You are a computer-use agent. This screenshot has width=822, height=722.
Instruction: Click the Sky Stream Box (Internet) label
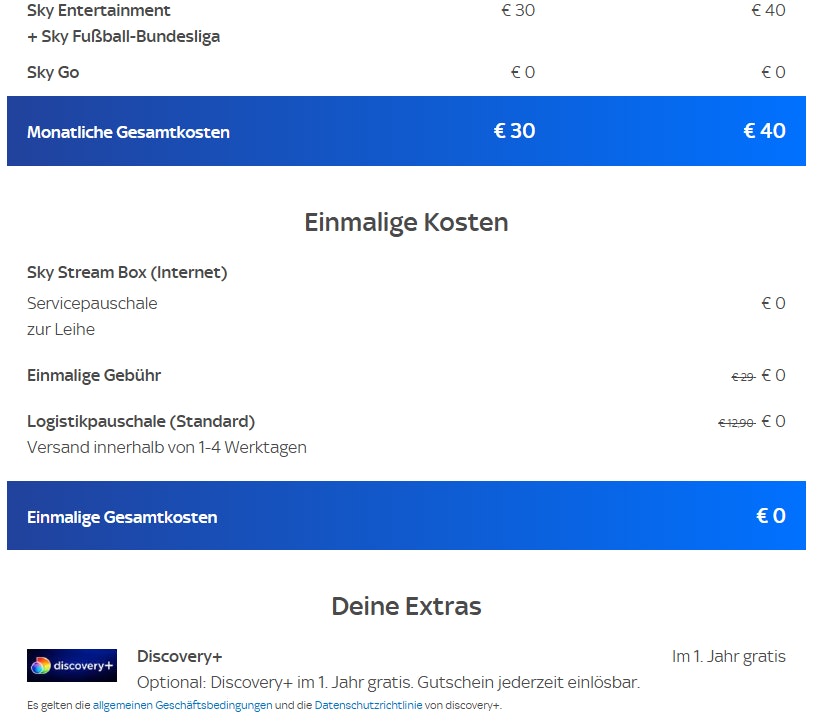pyautogui.click(x=127, y=272)
